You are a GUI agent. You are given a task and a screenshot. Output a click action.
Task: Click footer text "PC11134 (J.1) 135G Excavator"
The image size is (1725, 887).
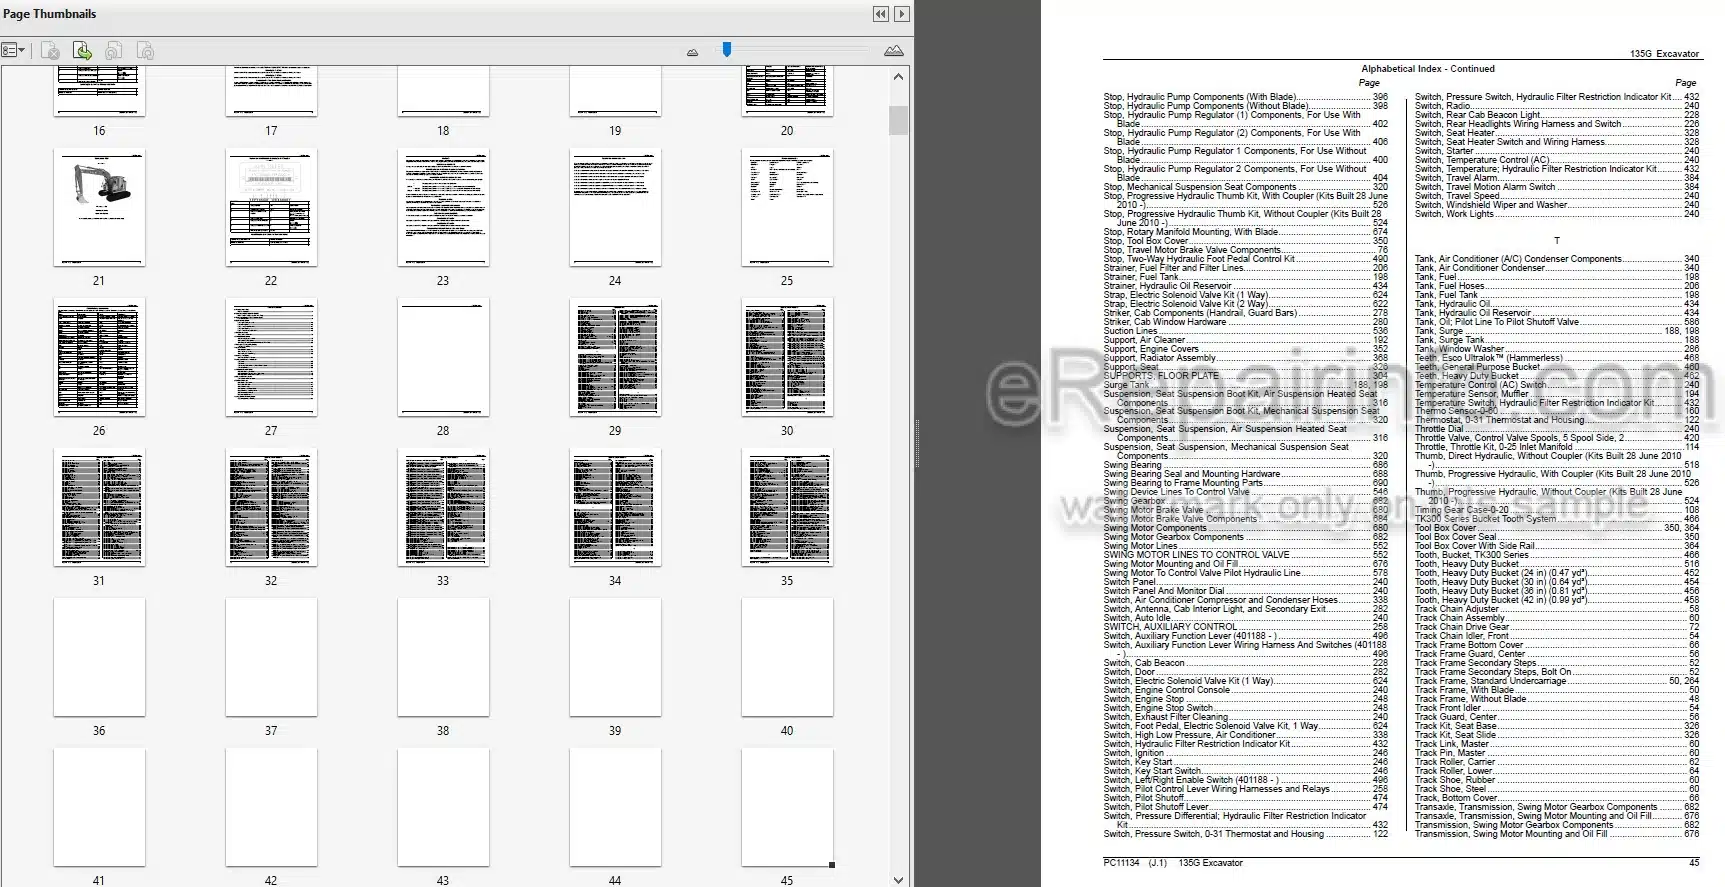(x=1173, y=863)
